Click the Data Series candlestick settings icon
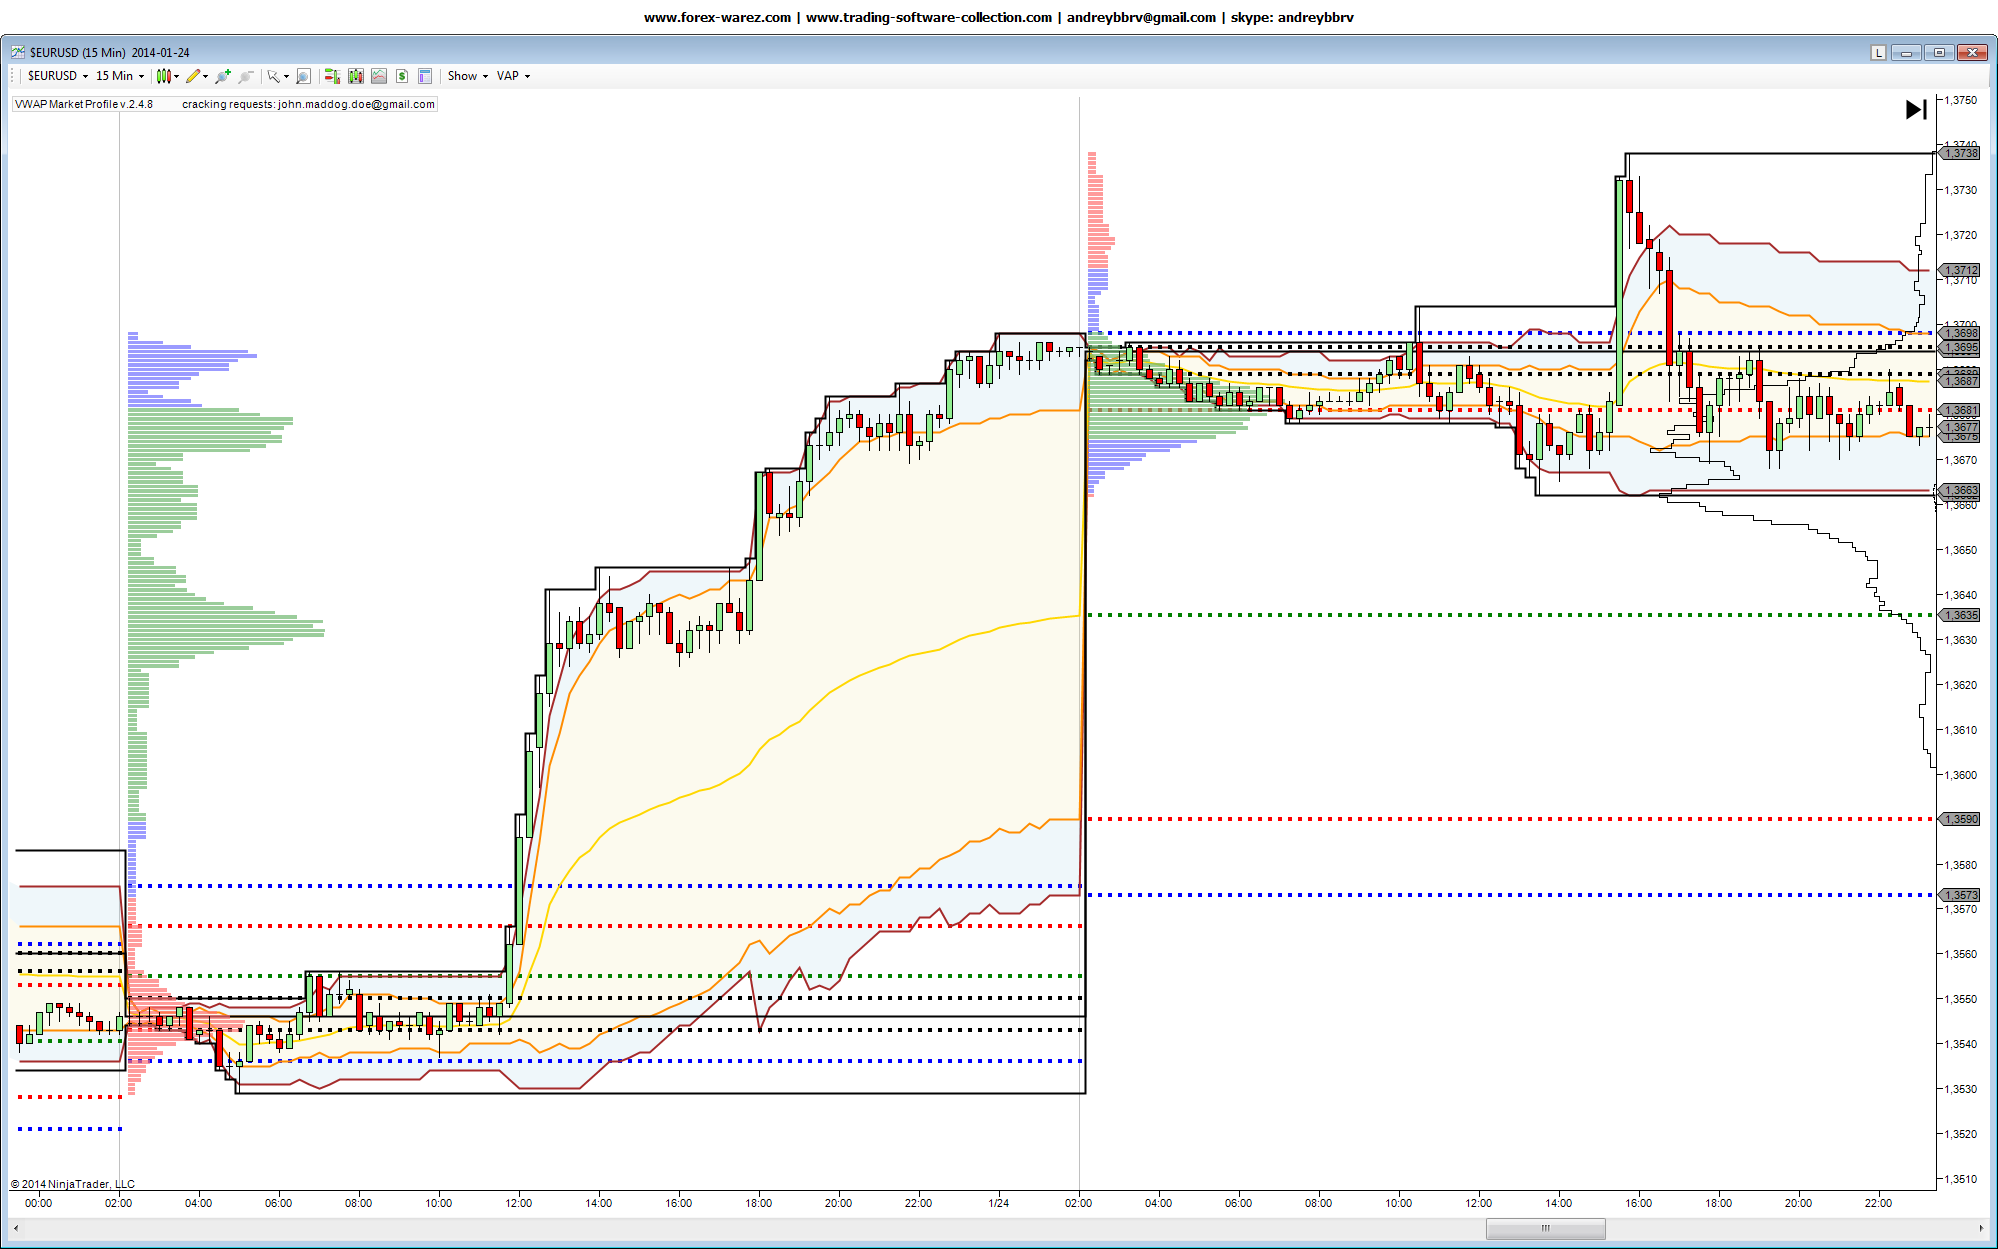Viewport: 1998px width, 1249px height. (x=355, y=76)
